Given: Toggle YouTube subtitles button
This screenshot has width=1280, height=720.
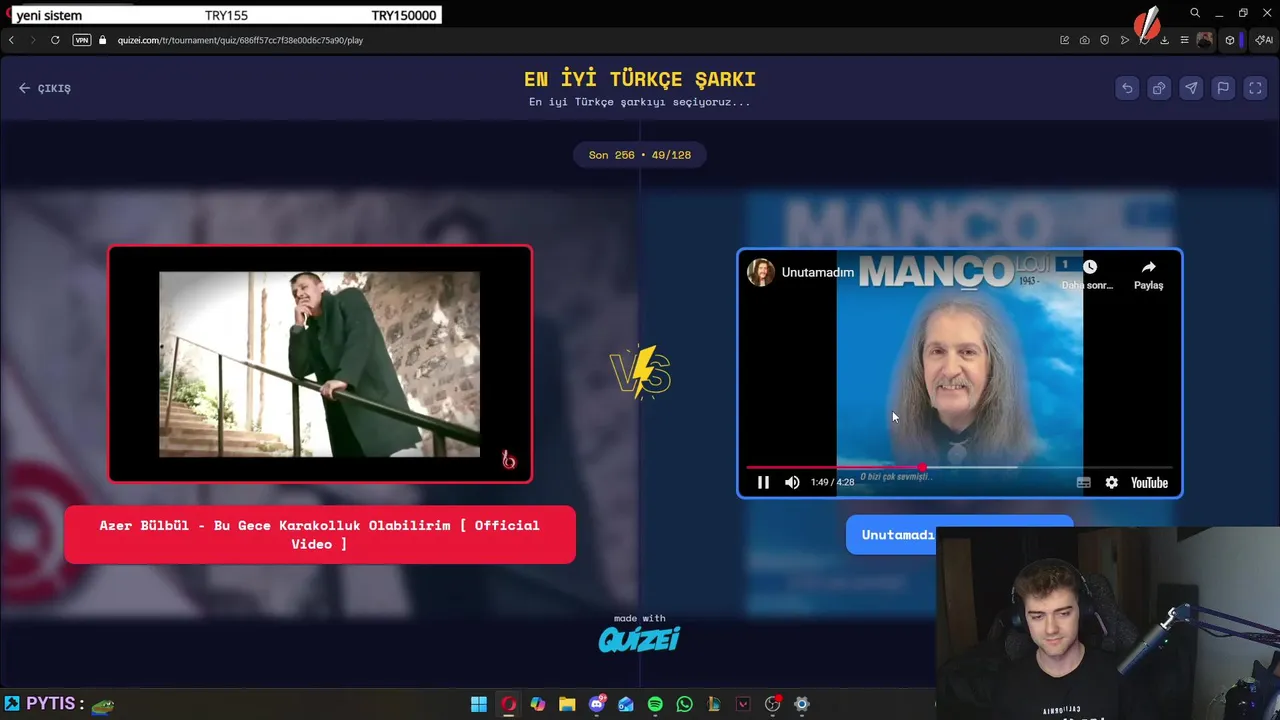Looking at the screenshot, I should point(1083,482).
